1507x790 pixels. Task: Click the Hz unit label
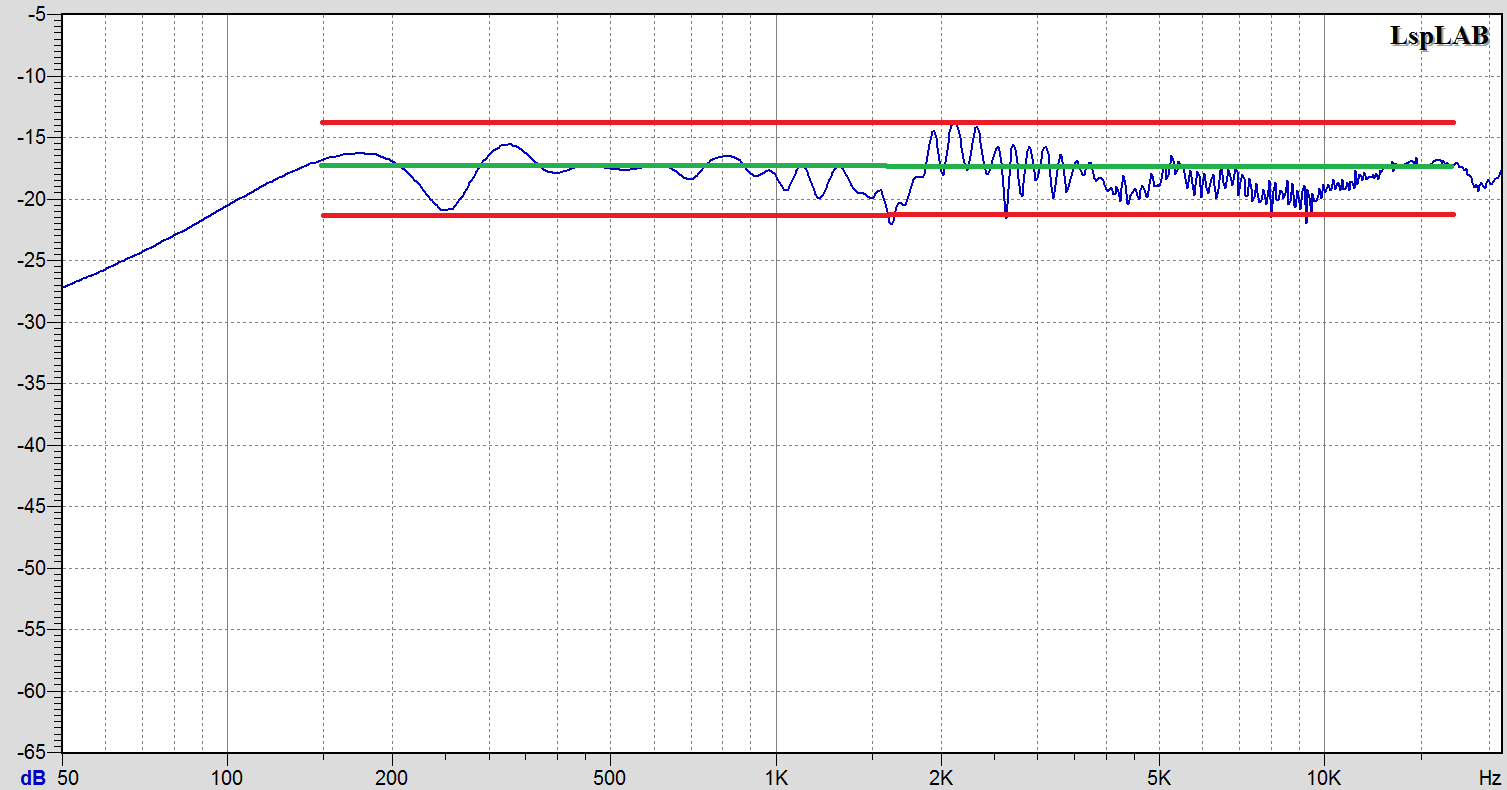pos(1490,776)
